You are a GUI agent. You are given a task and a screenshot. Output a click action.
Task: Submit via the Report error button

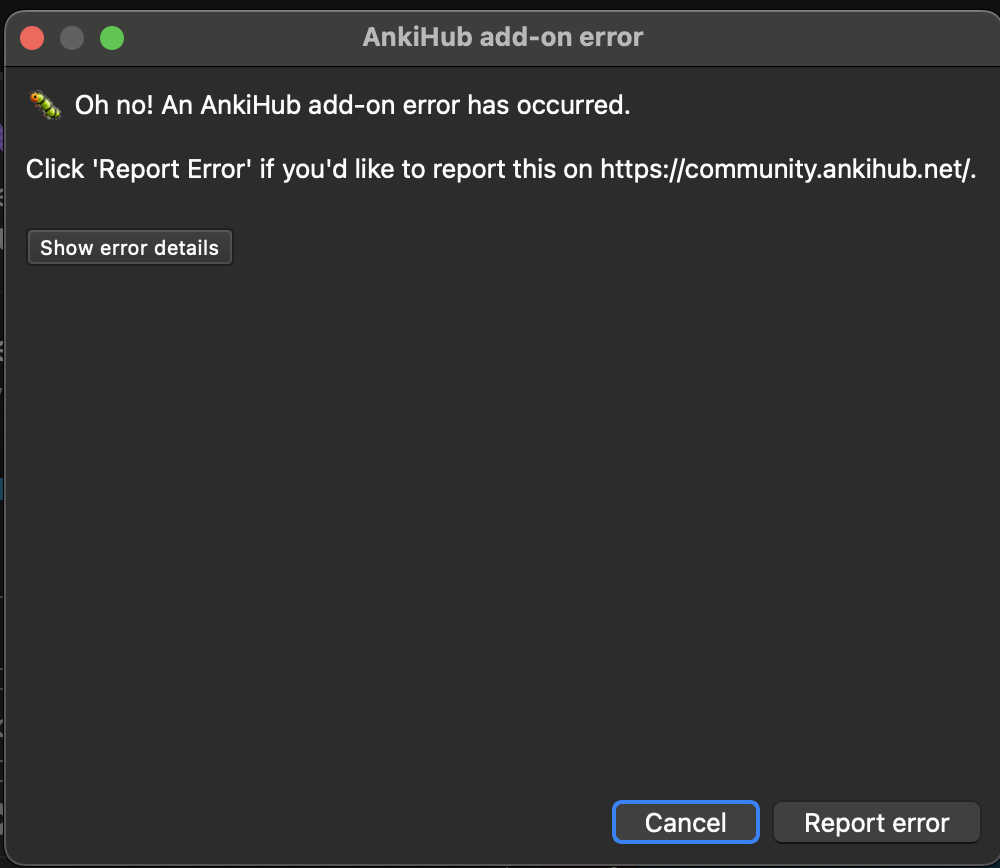(876, 823)
